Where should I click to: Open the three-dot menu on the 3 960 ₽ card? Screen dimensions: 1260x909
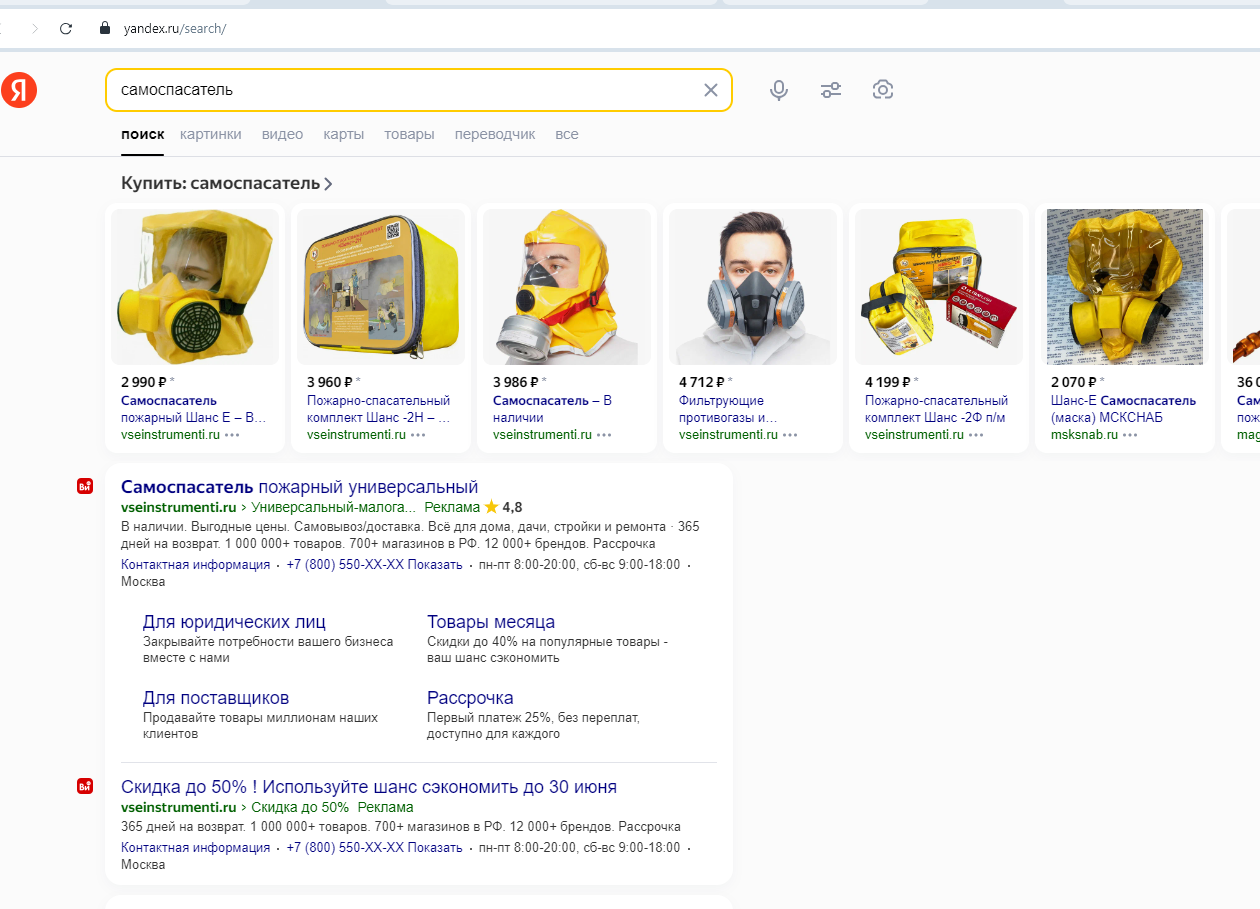[418, 435]
